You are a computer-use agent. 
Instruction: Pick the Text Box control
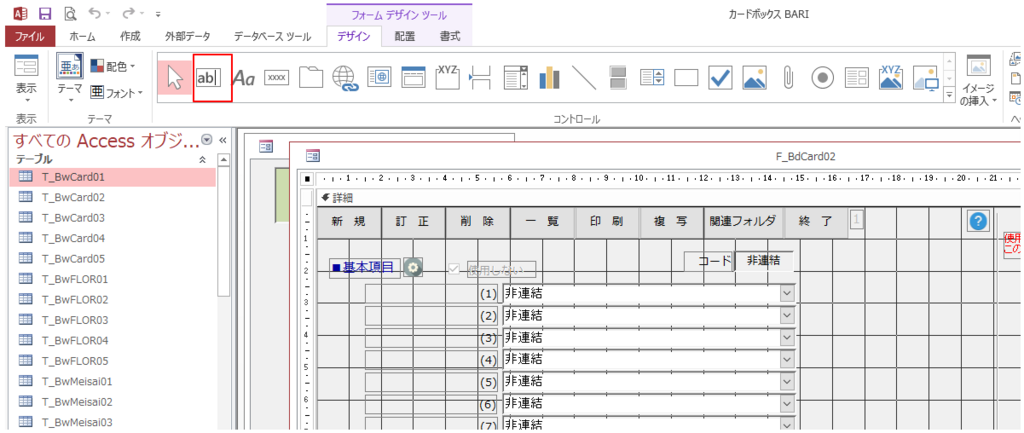pyautogui.click(x=210, y=78)
